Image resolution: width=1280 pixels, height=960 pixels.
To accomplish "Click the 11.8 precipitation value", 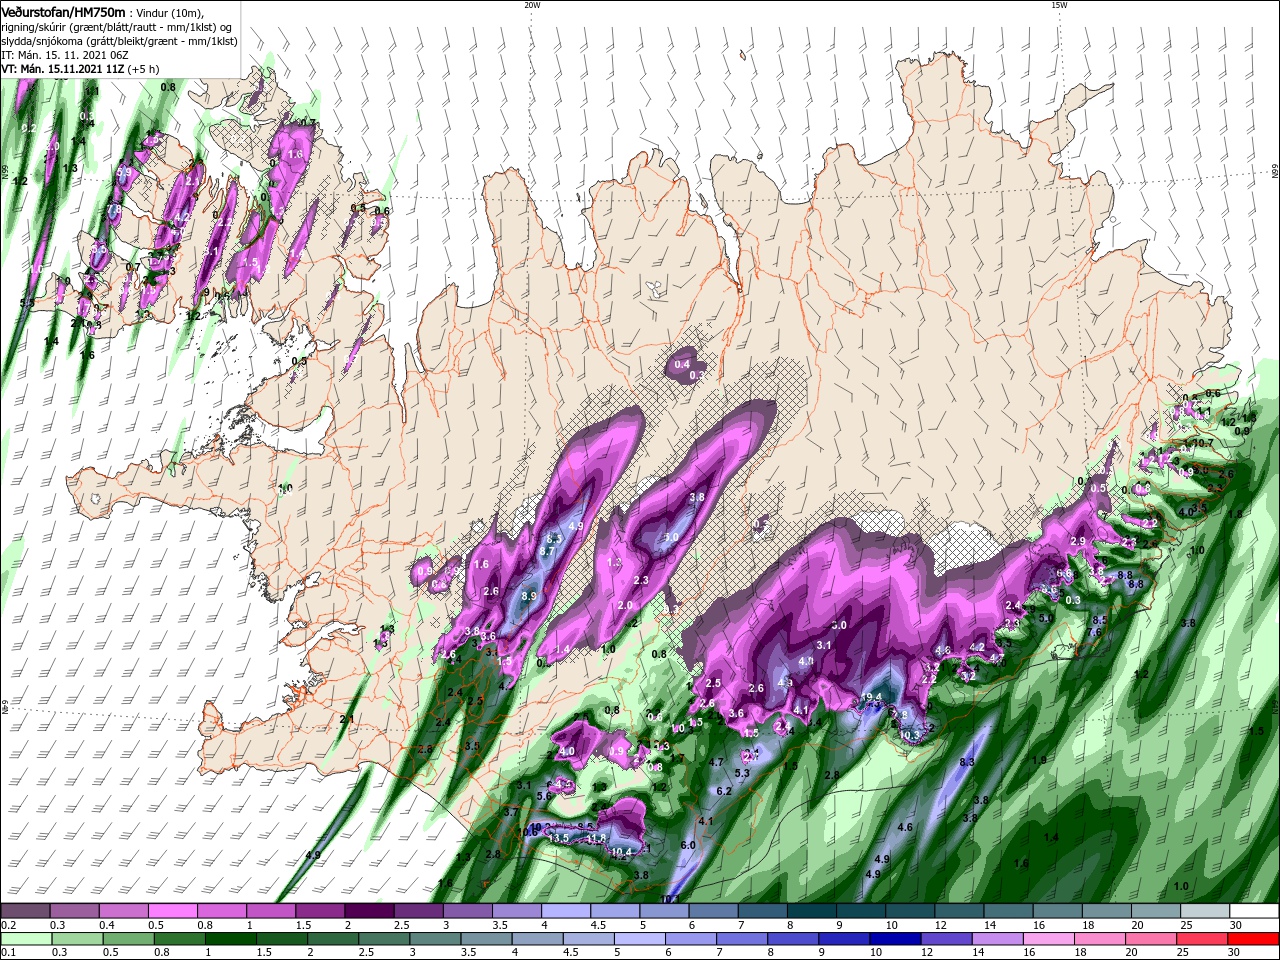I will 597,838.
